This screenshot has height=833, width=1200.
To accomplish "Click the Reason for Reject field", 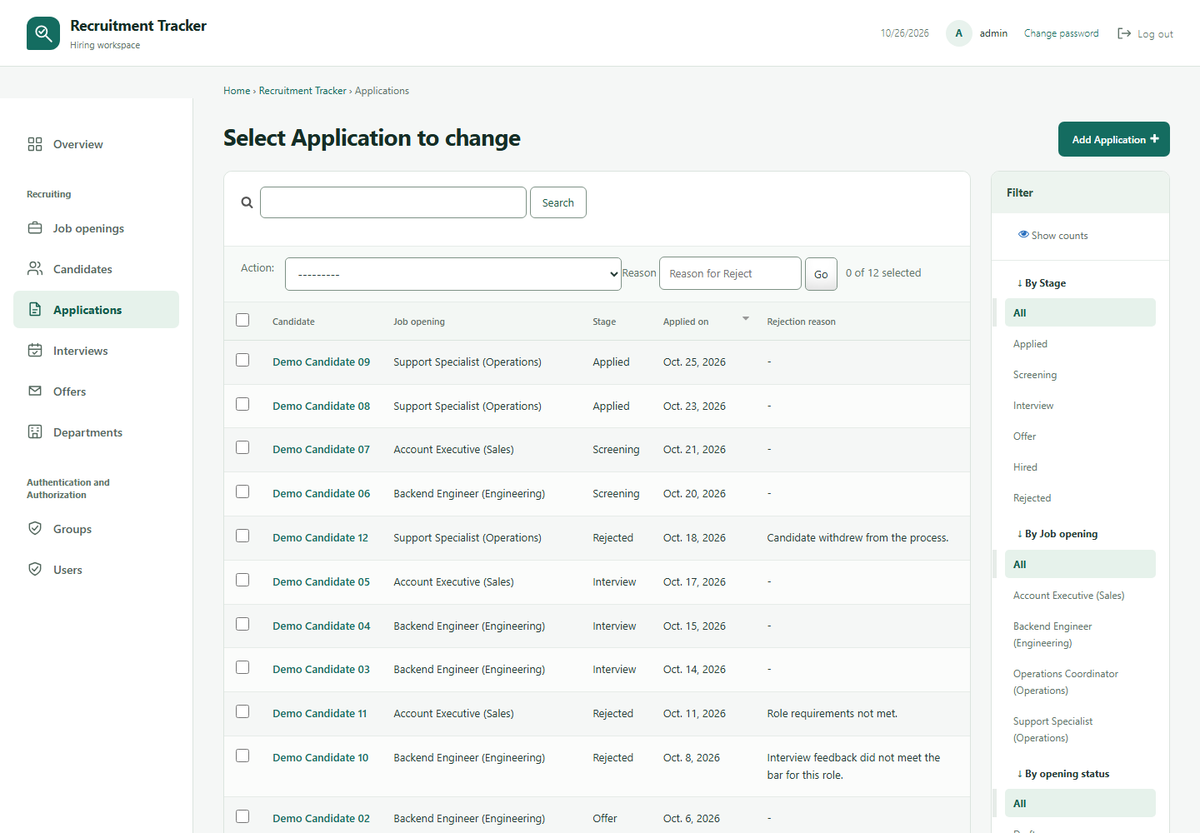I will pos(730,274).
